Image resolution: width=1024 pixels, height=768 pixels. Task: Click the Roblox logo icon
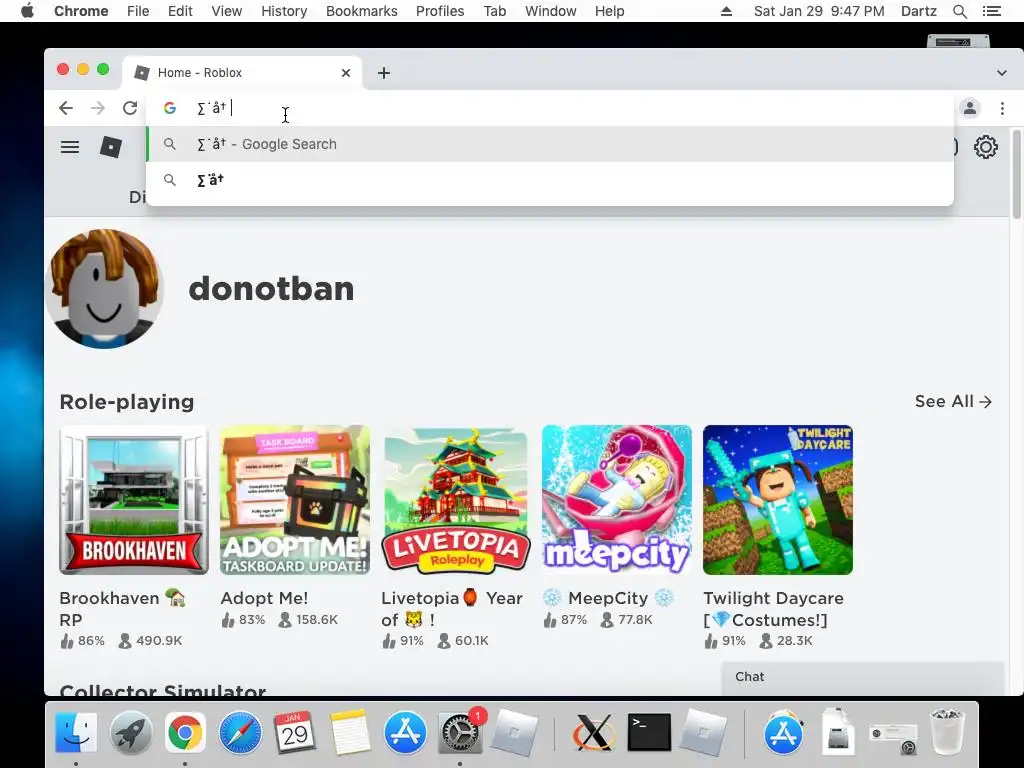point(110,147)
